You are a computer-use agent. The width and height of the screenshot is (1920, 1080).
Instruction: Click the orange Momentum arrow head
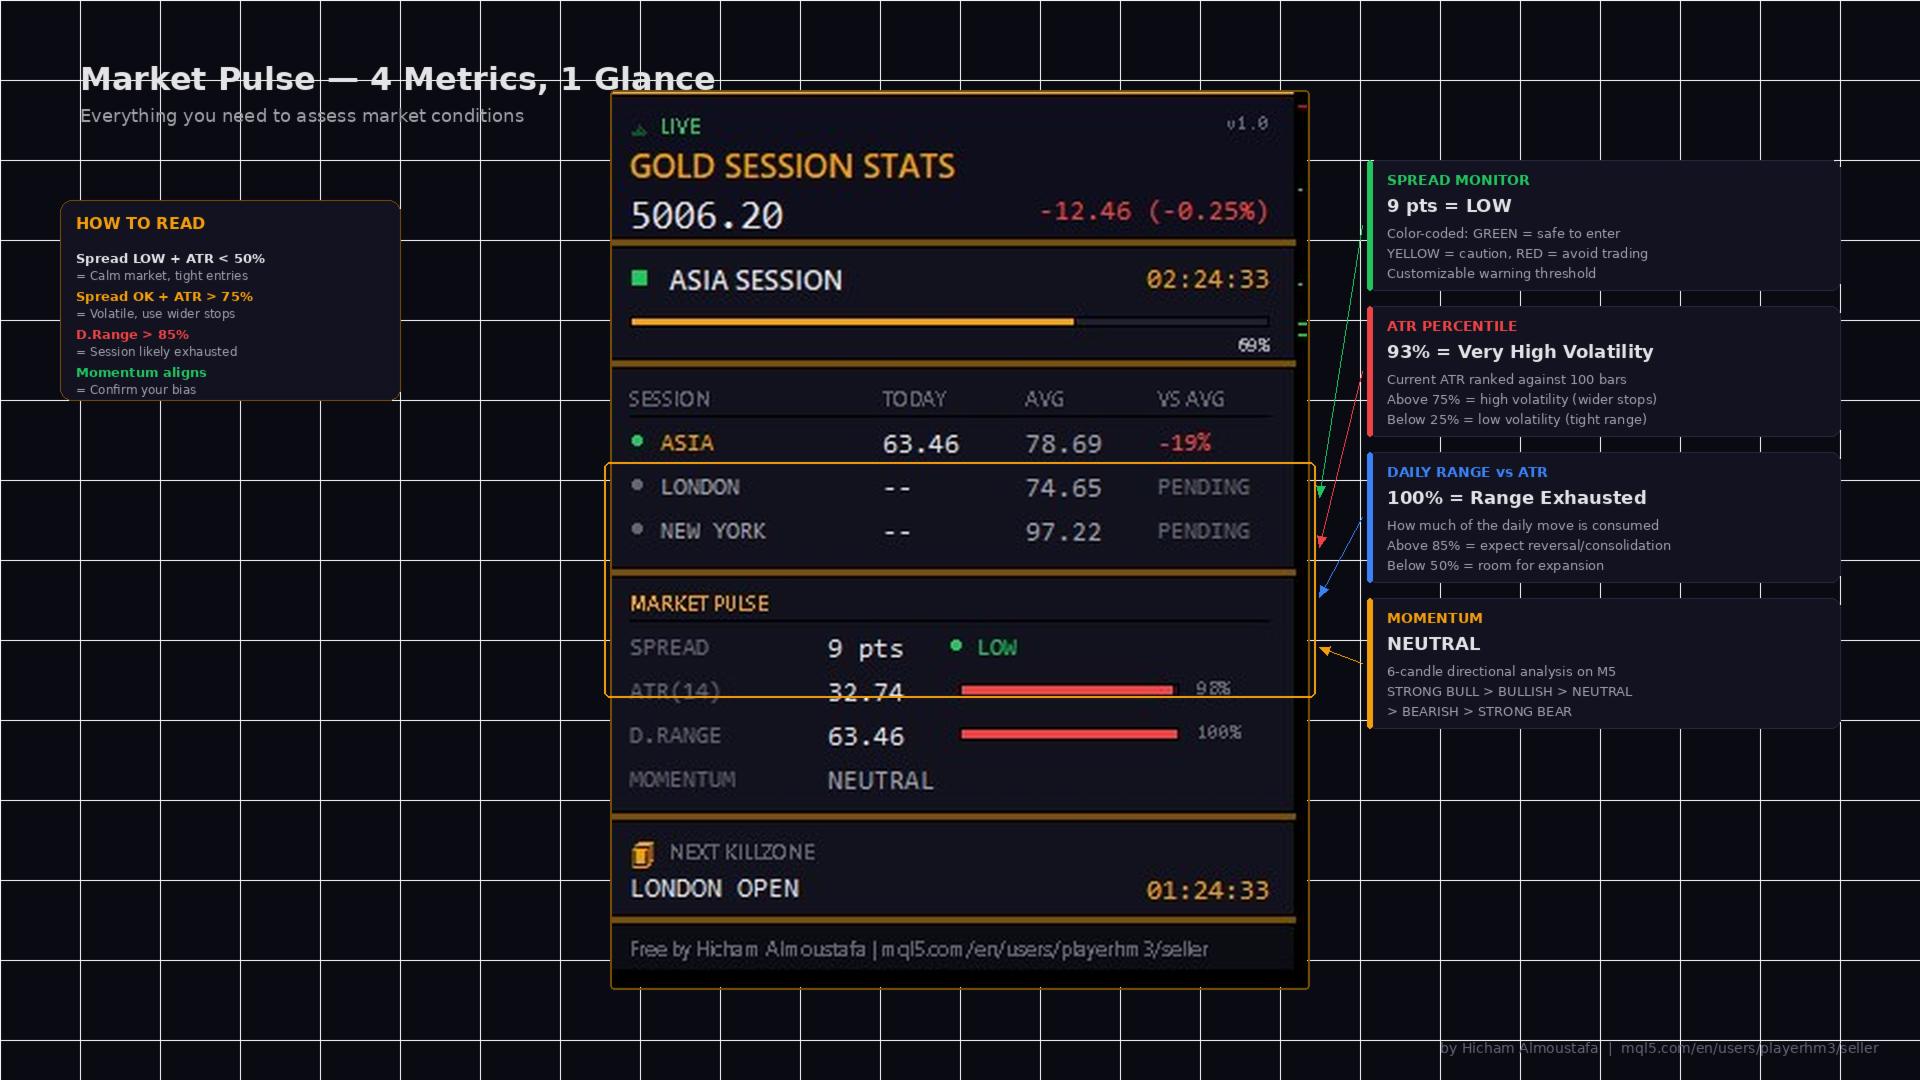(x=1325, y=652)
